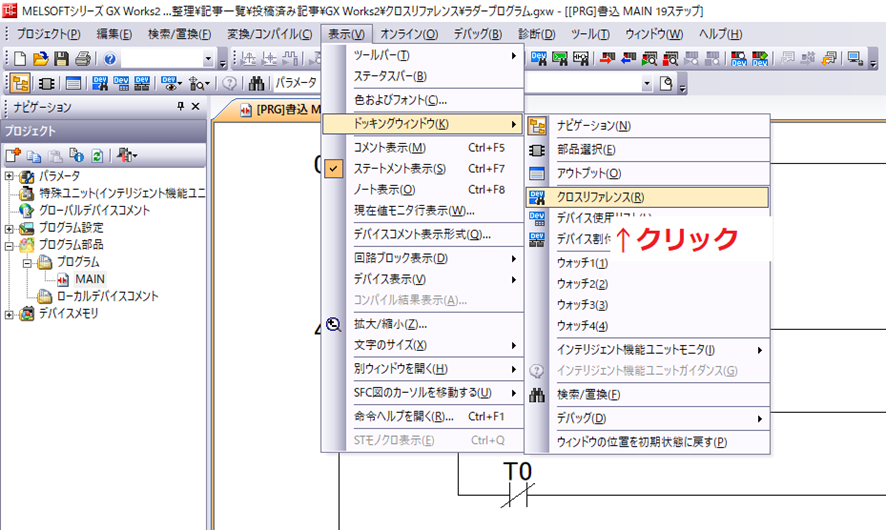Collapse the プログラム folder node
Screen dimensions: 886x530
point(27,263)
